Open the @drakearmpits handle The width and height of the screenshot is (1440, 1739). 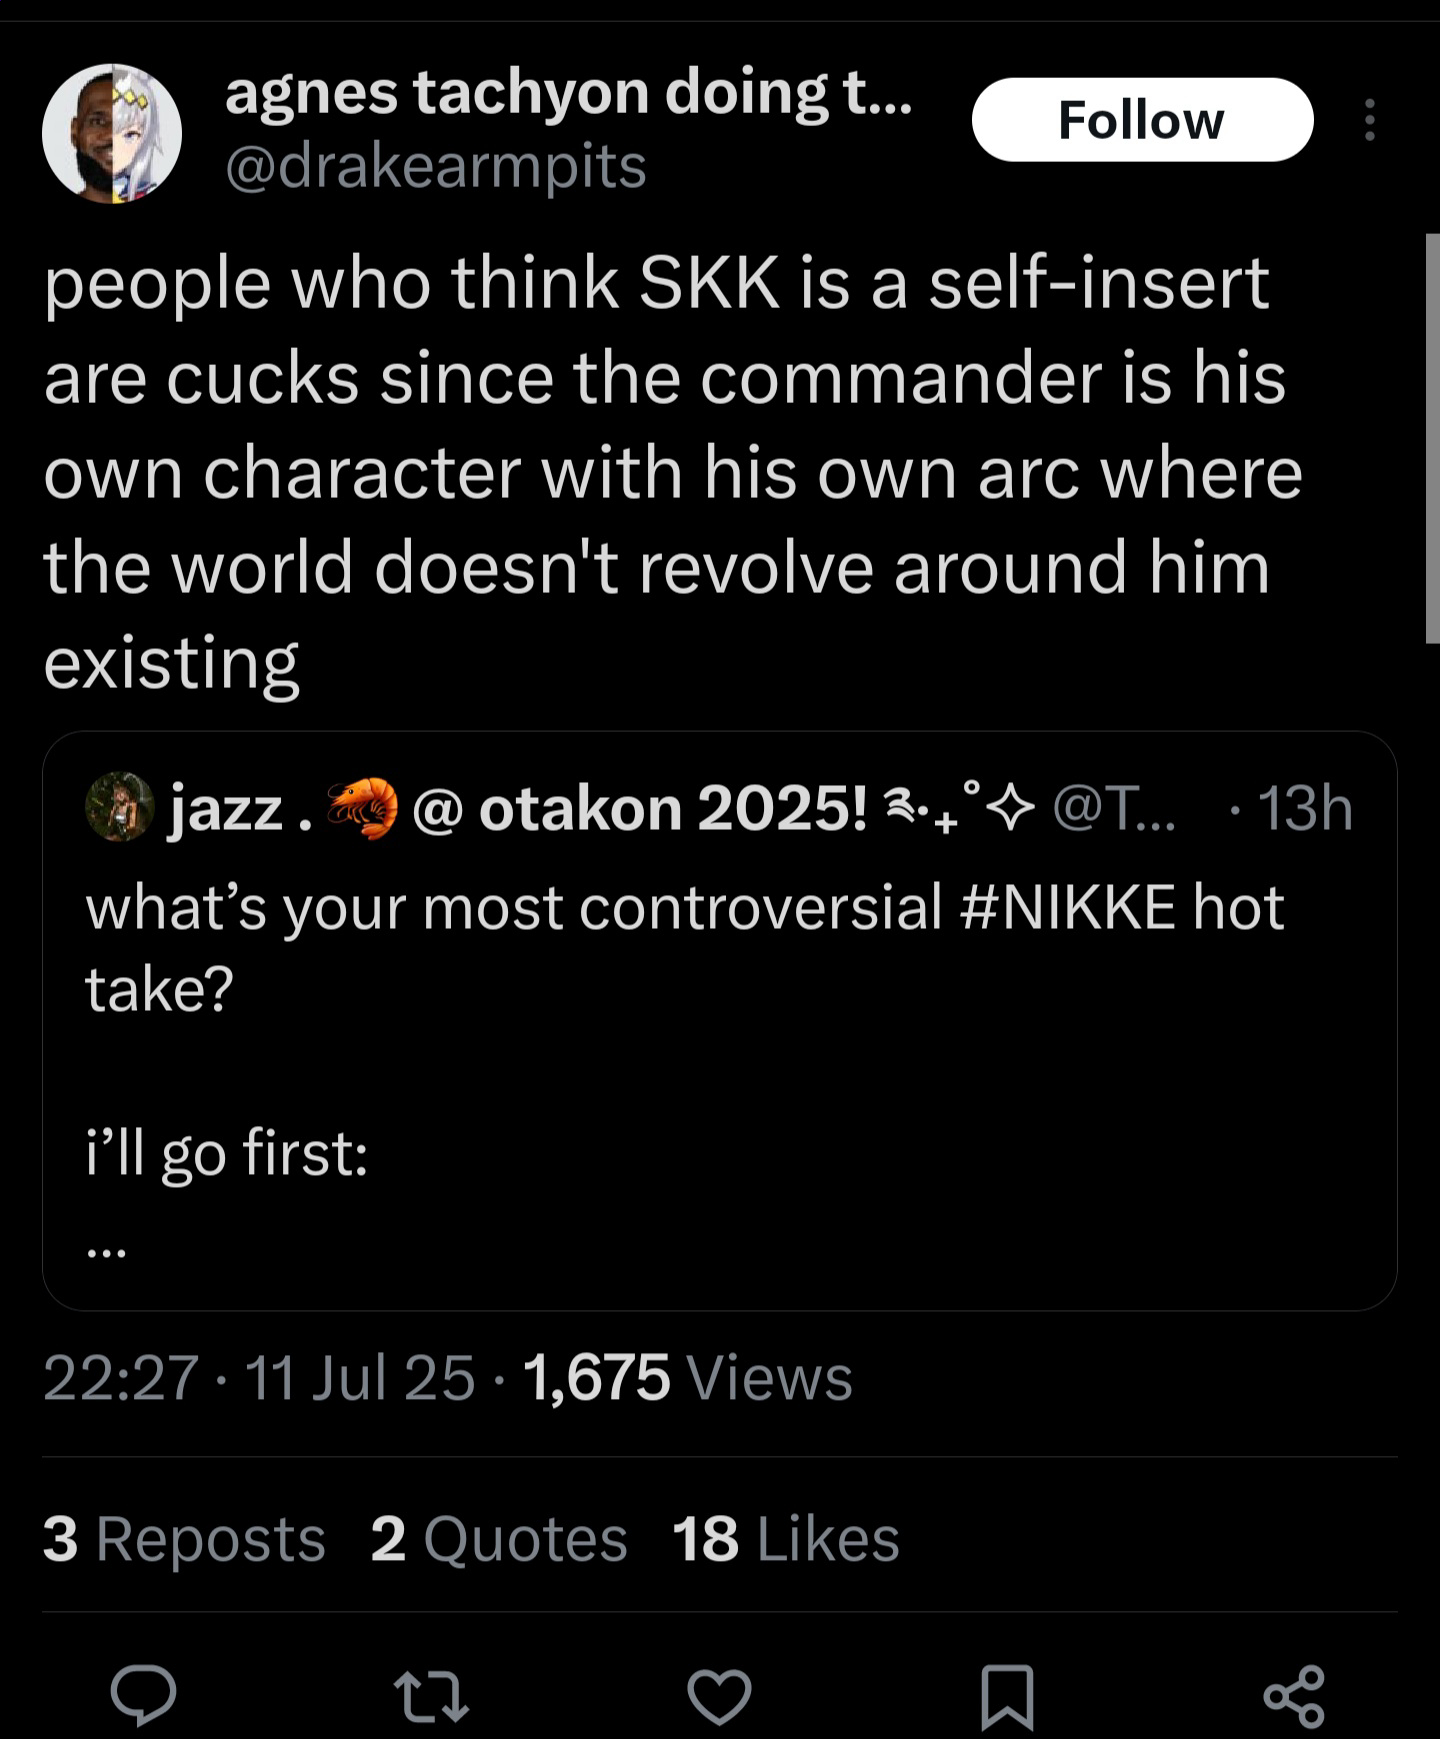coord(436,166)
